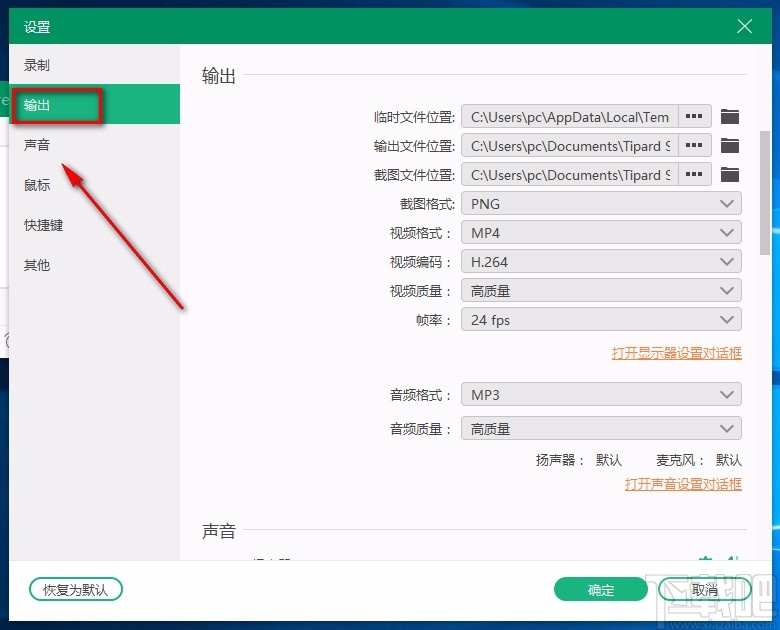
Task: Open the 声音 settings tab
Action: [x=95, y=145]
